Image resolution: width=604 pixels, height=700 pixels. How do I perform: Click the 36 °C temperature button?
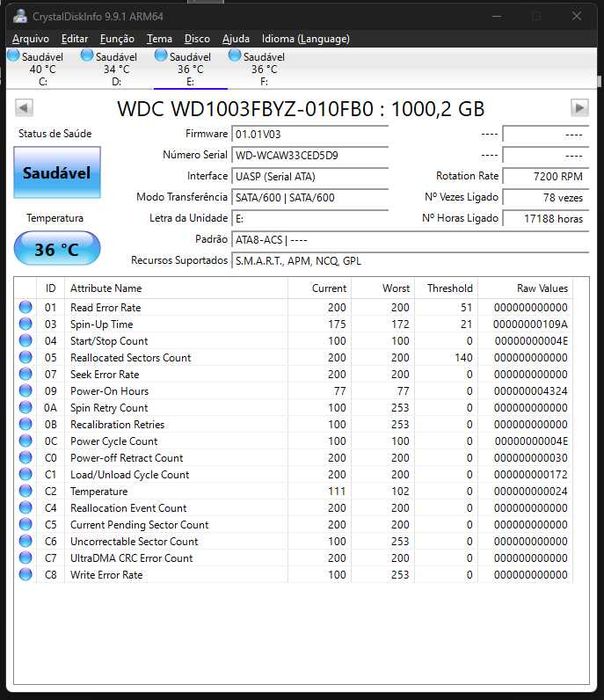(x=57, y=249)
